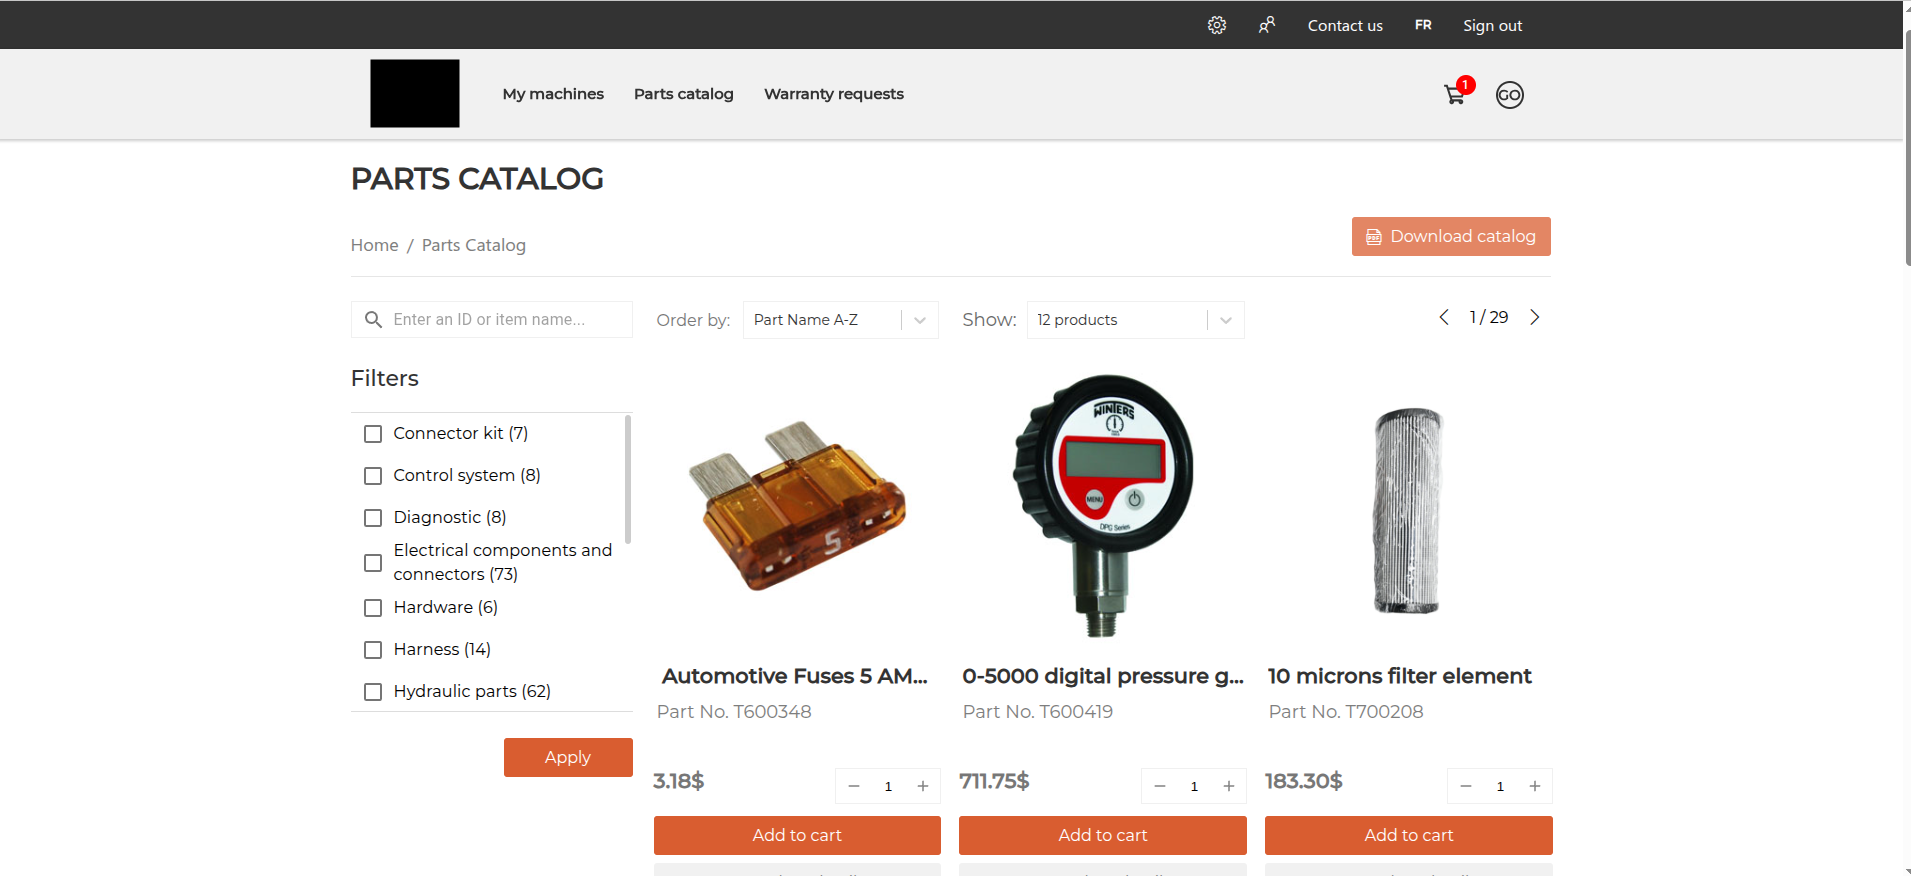Increase quantity for Automotive Fuses
Screen dimensions: 1911x876
[923, 786]
